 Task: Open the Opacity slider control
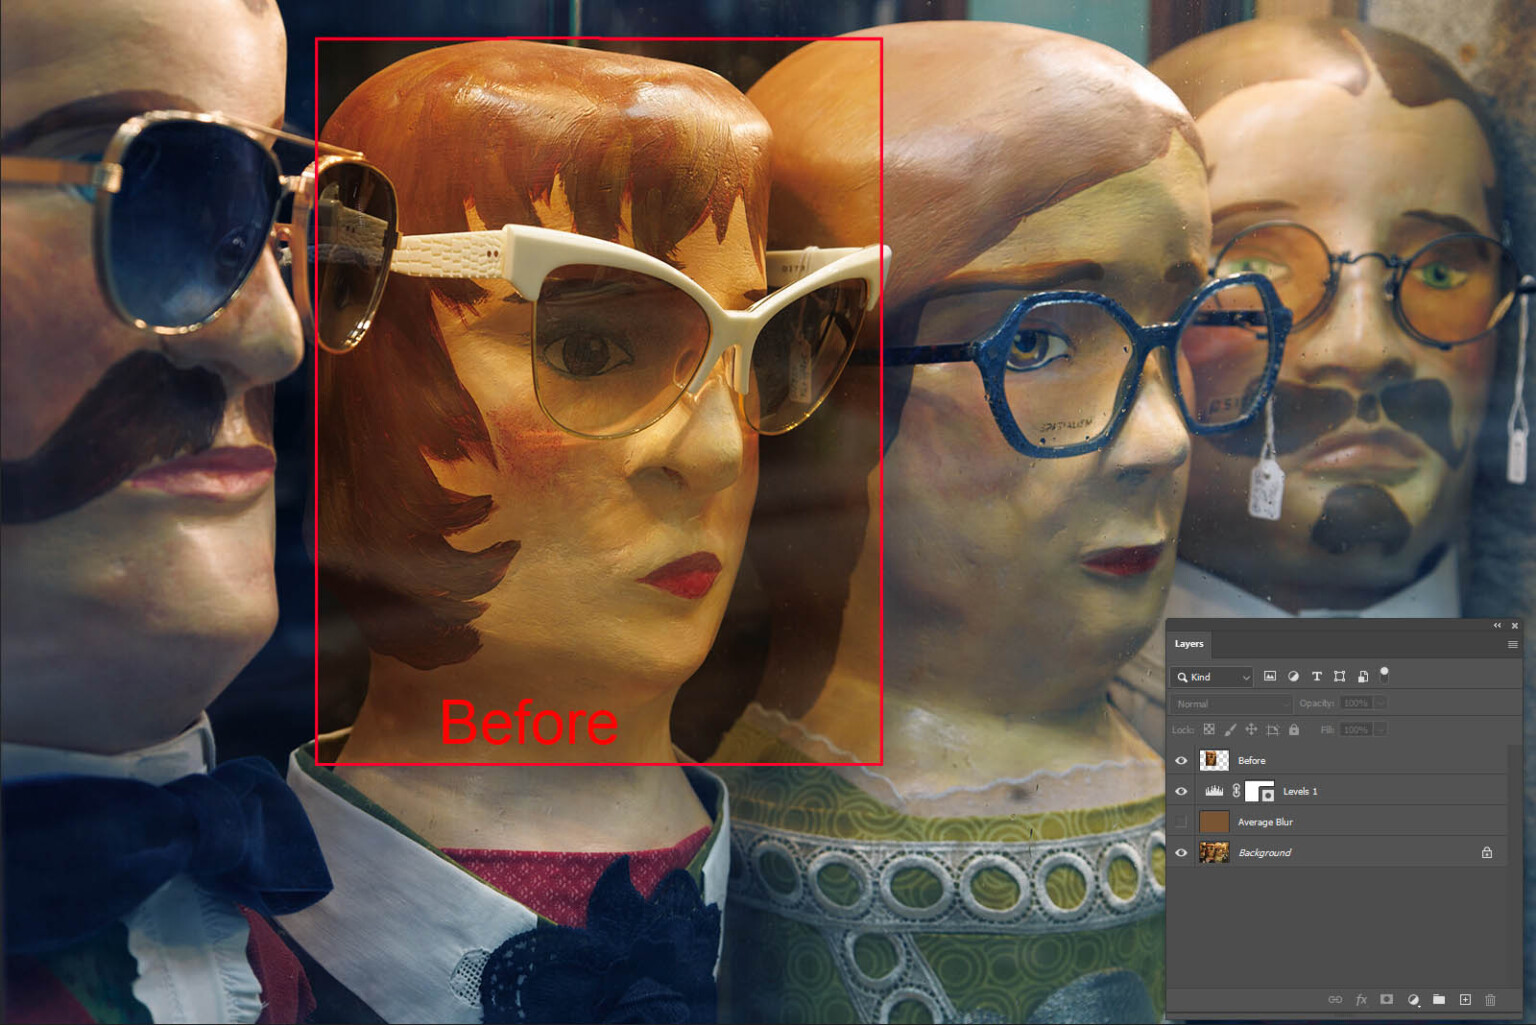[x=1380, y=704]
